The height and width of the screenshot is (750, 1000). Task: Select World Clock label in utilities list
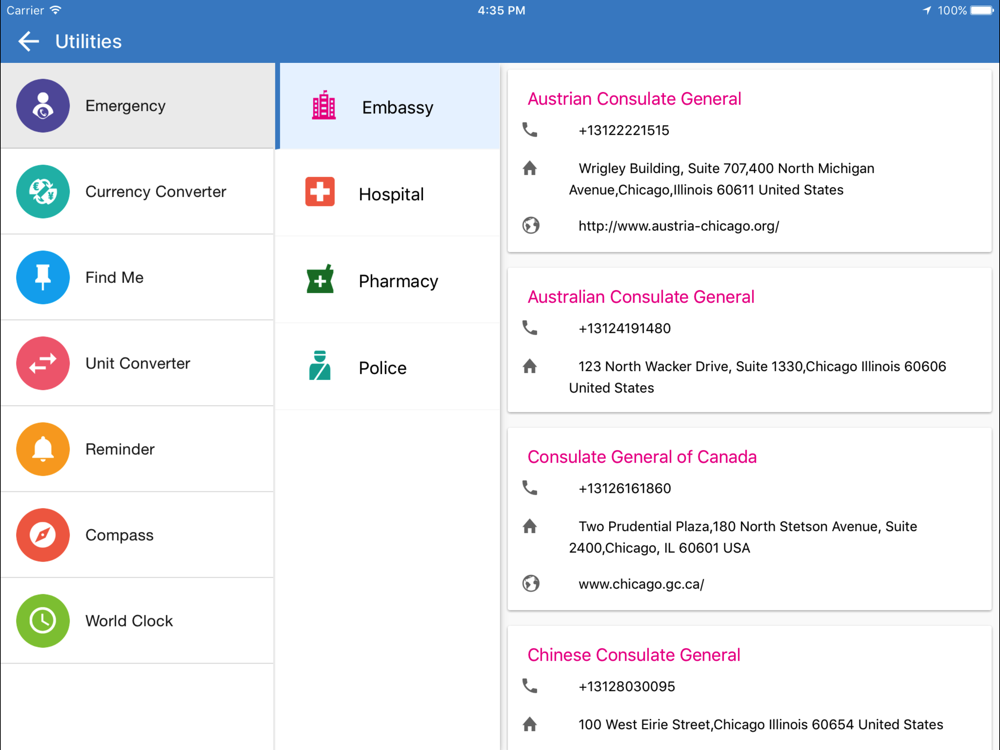tap(129, 621)
